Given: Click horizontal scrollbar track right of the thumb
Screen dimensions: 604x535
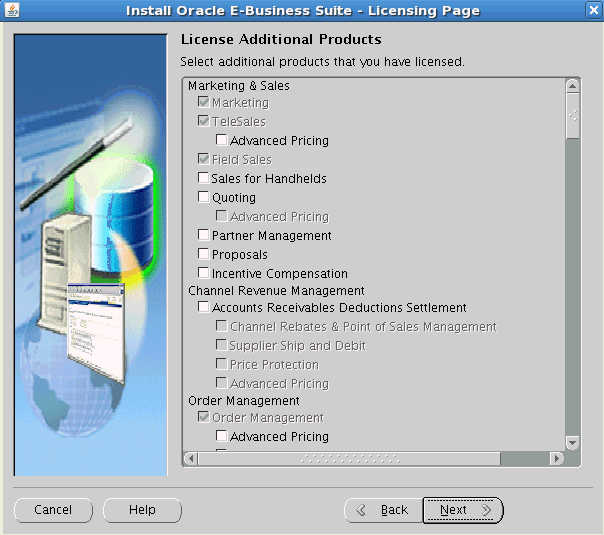Looking at the screenshot, I should 525,458.
